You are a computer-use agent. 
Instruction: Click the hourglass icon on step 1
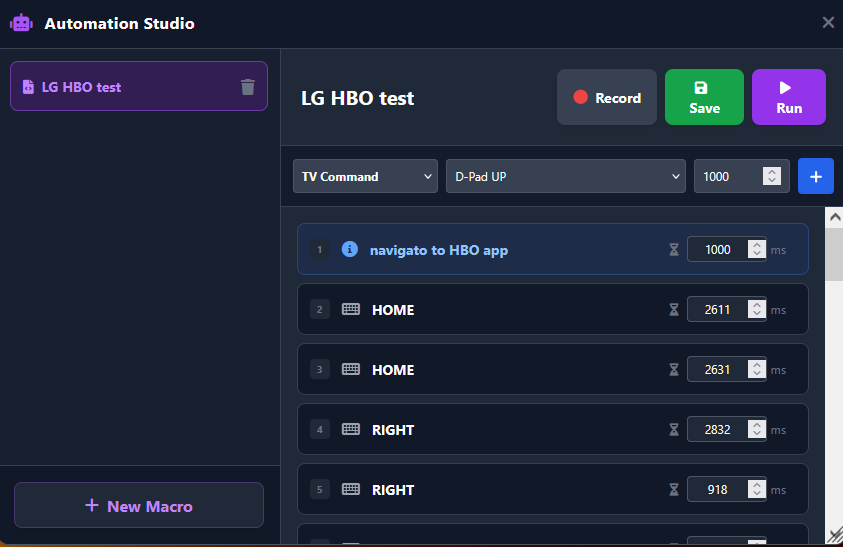click(x=674, y=250)
